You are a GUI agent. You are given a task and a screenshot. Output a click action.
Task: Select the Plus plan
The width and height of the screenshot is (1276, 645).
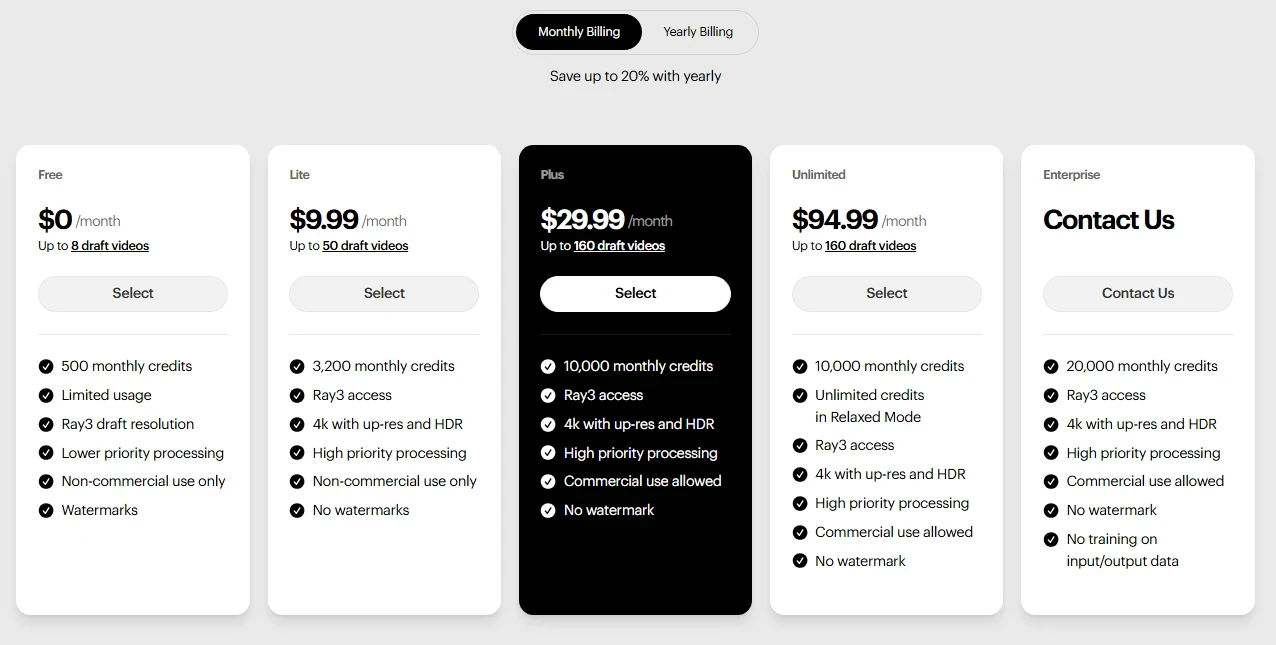point(635,293)
